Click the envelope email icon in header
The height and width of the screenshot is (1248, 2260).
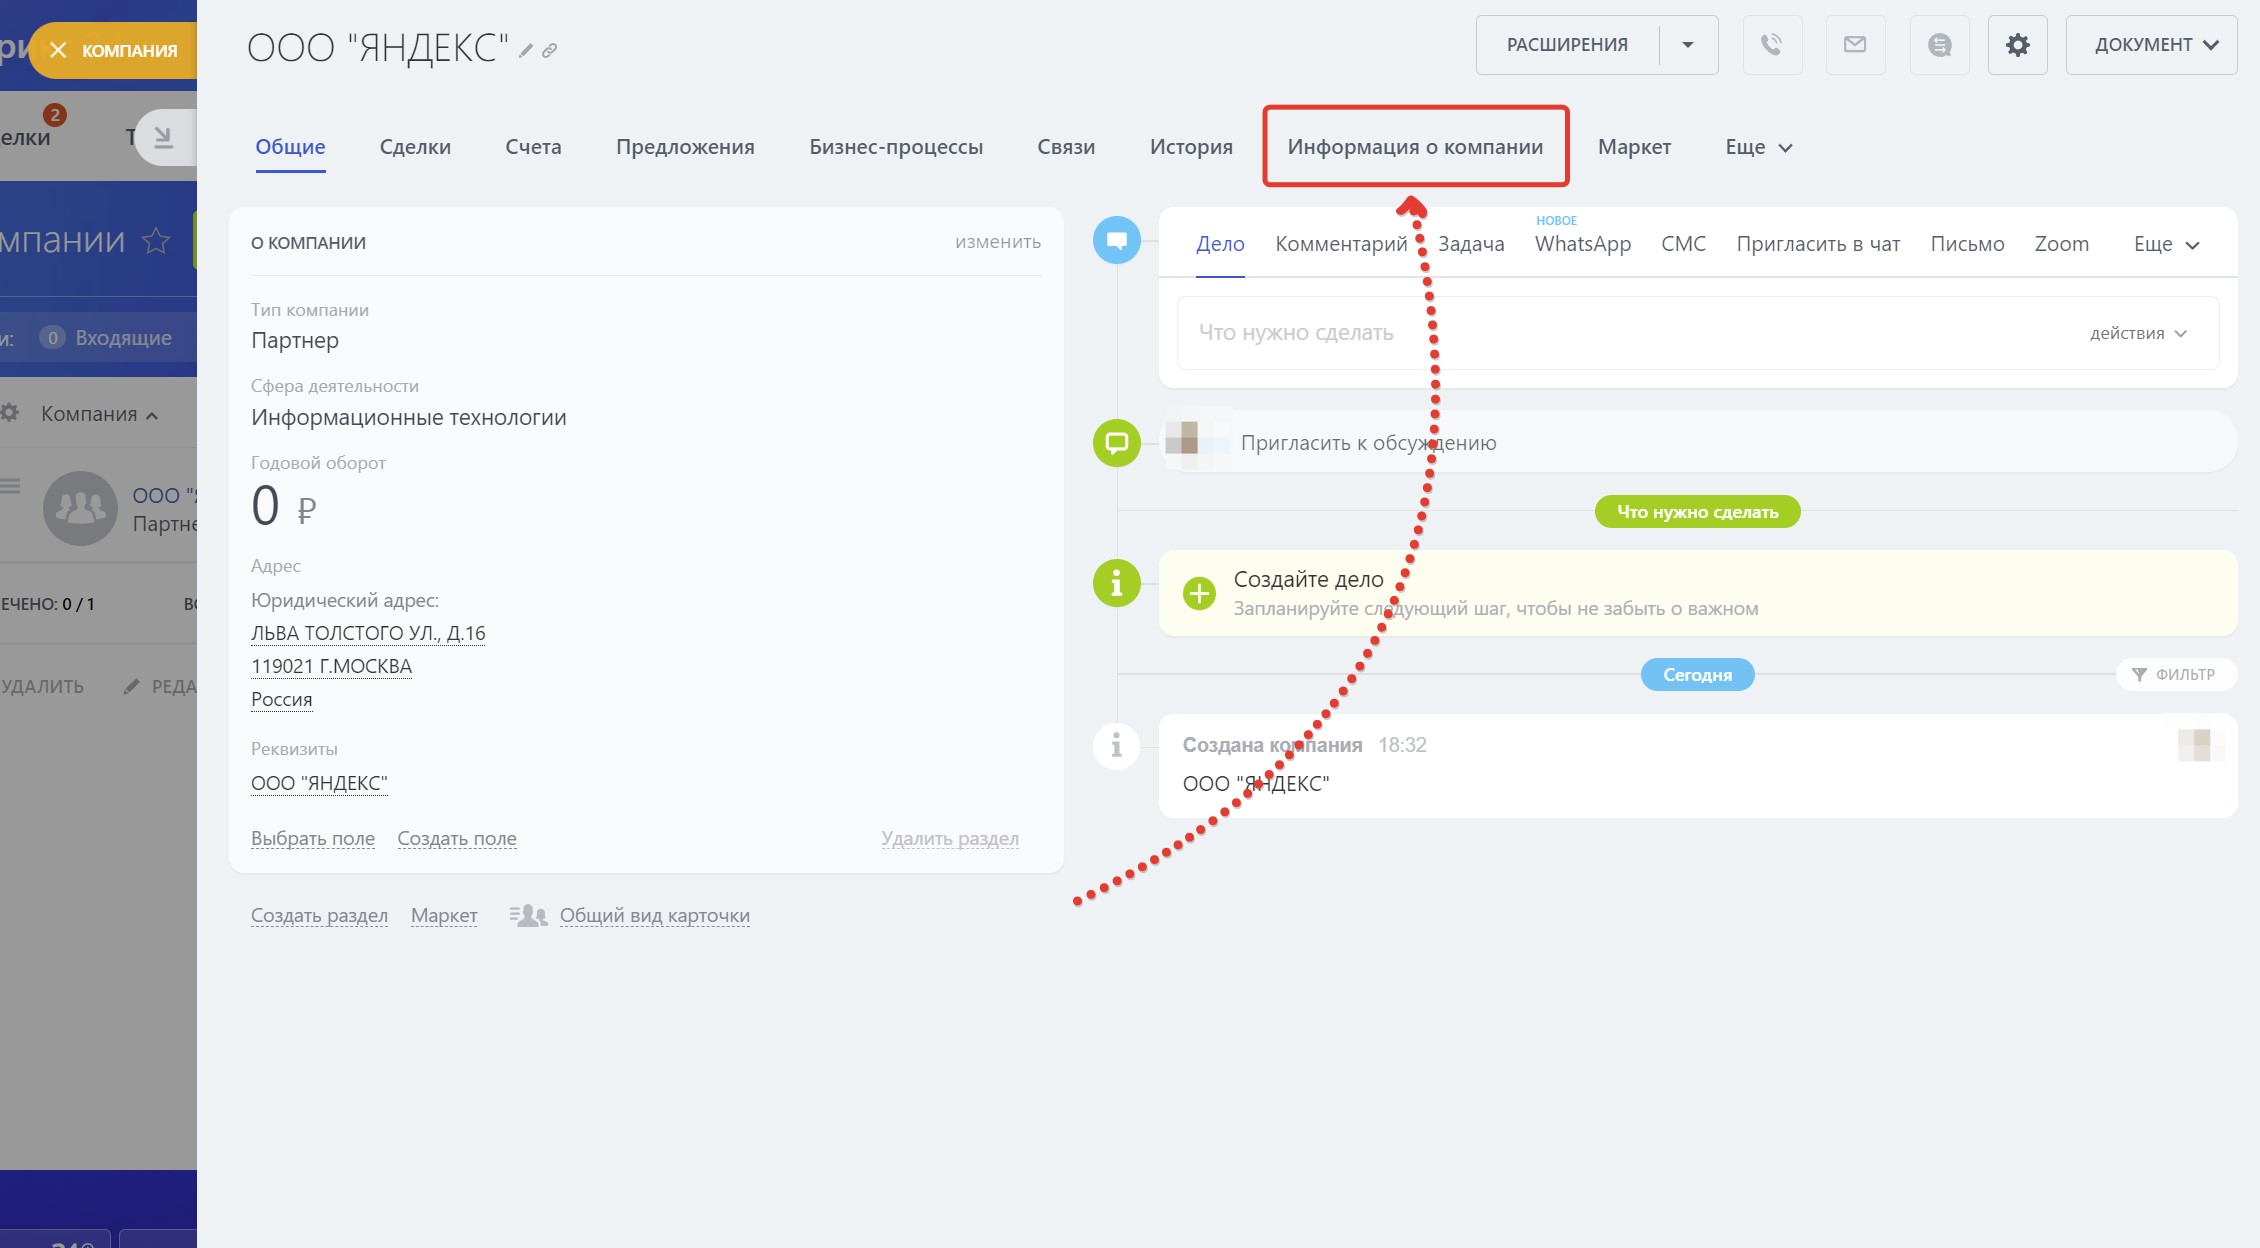pos(1855,45)
